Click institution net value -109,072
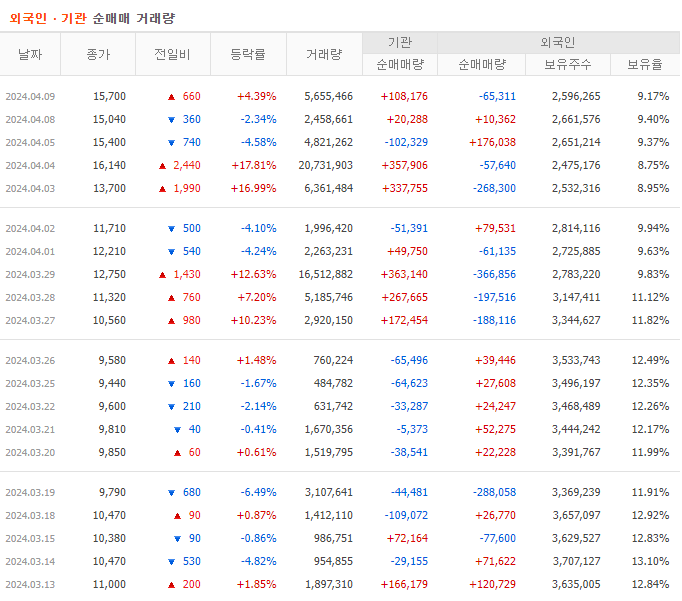The image size is (682, 601). (x=406, y=515)
